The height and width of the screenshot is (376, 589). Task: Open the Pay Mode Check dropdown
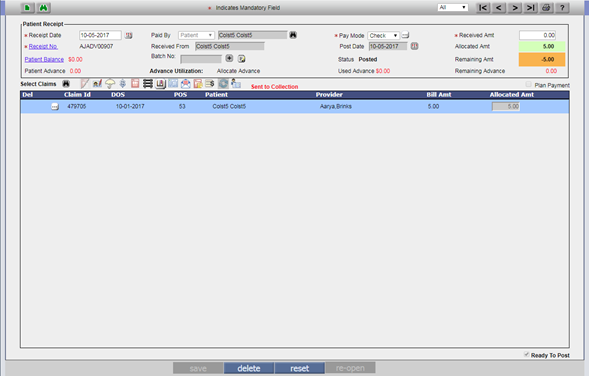[x=383, y=35]
